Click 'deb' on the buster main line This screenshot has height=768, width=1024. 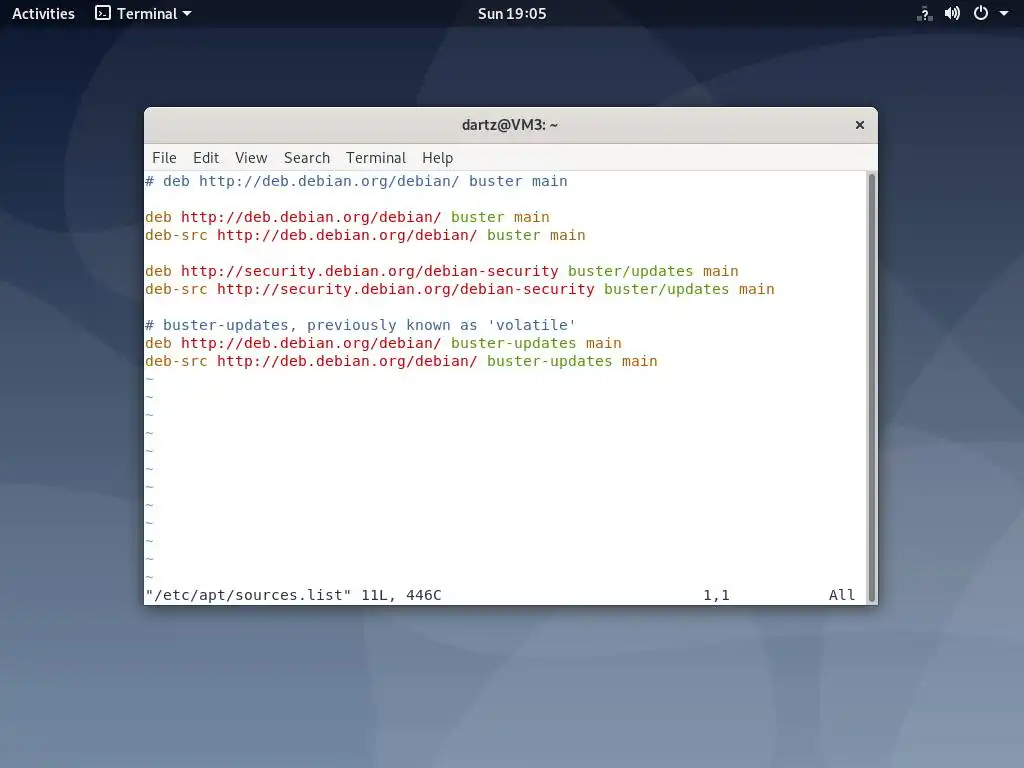(x=158, y=217)
